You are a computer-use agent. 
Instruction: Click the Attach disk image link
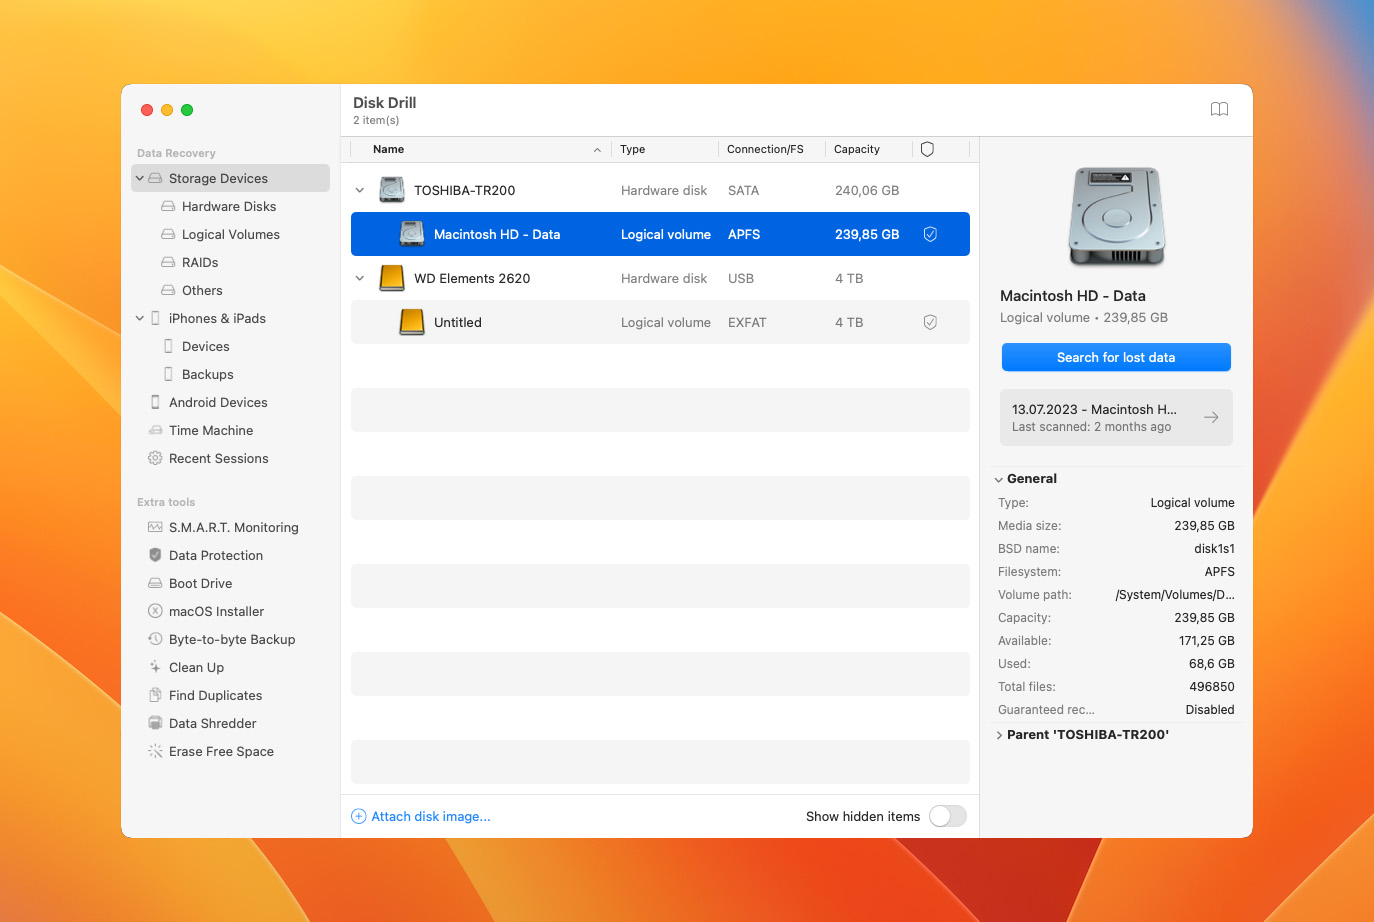431,816
